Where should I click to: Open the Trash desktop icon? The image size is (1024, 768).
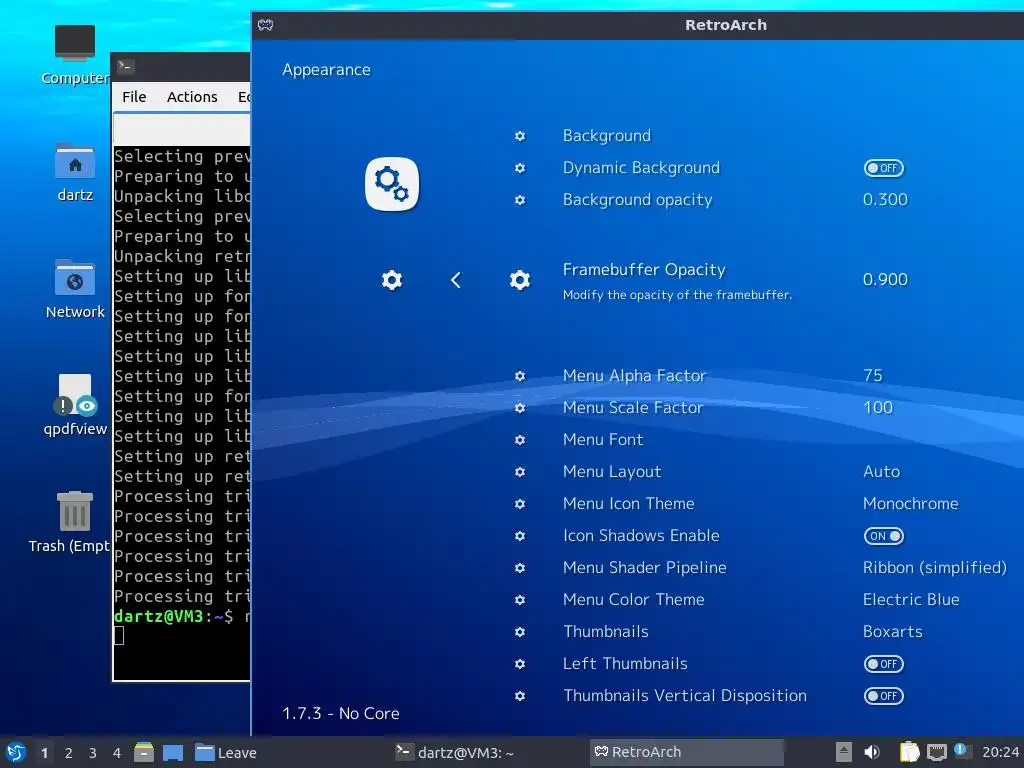click(70, 522)
